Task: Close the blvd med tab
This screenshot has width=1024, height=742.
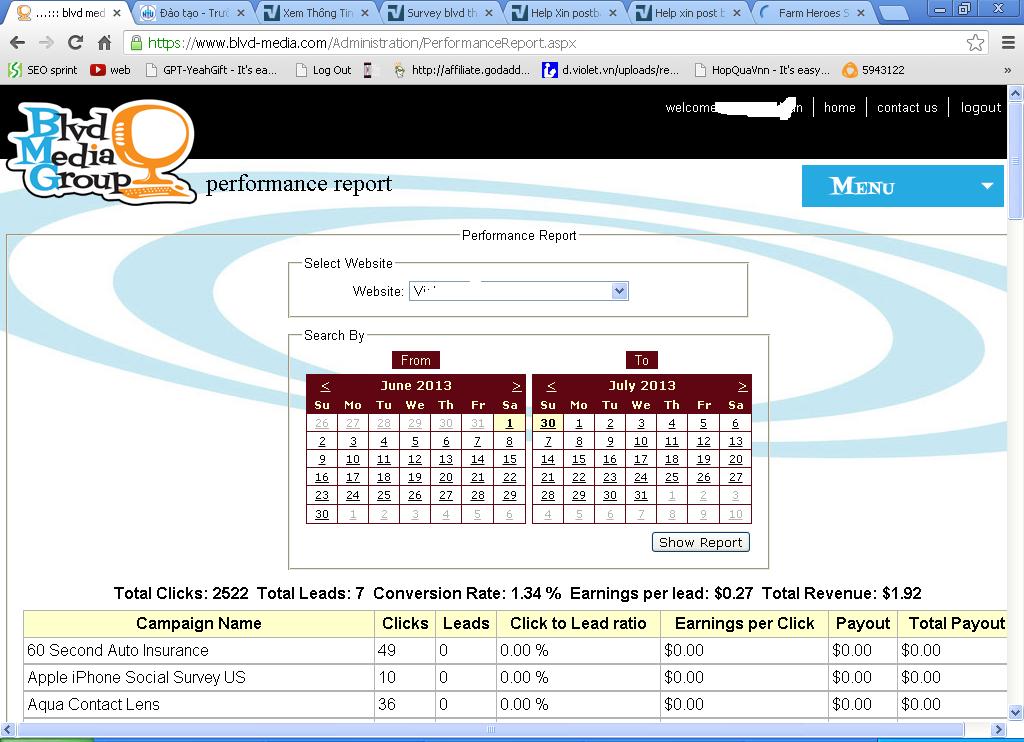Action: [x=116, y=12]
